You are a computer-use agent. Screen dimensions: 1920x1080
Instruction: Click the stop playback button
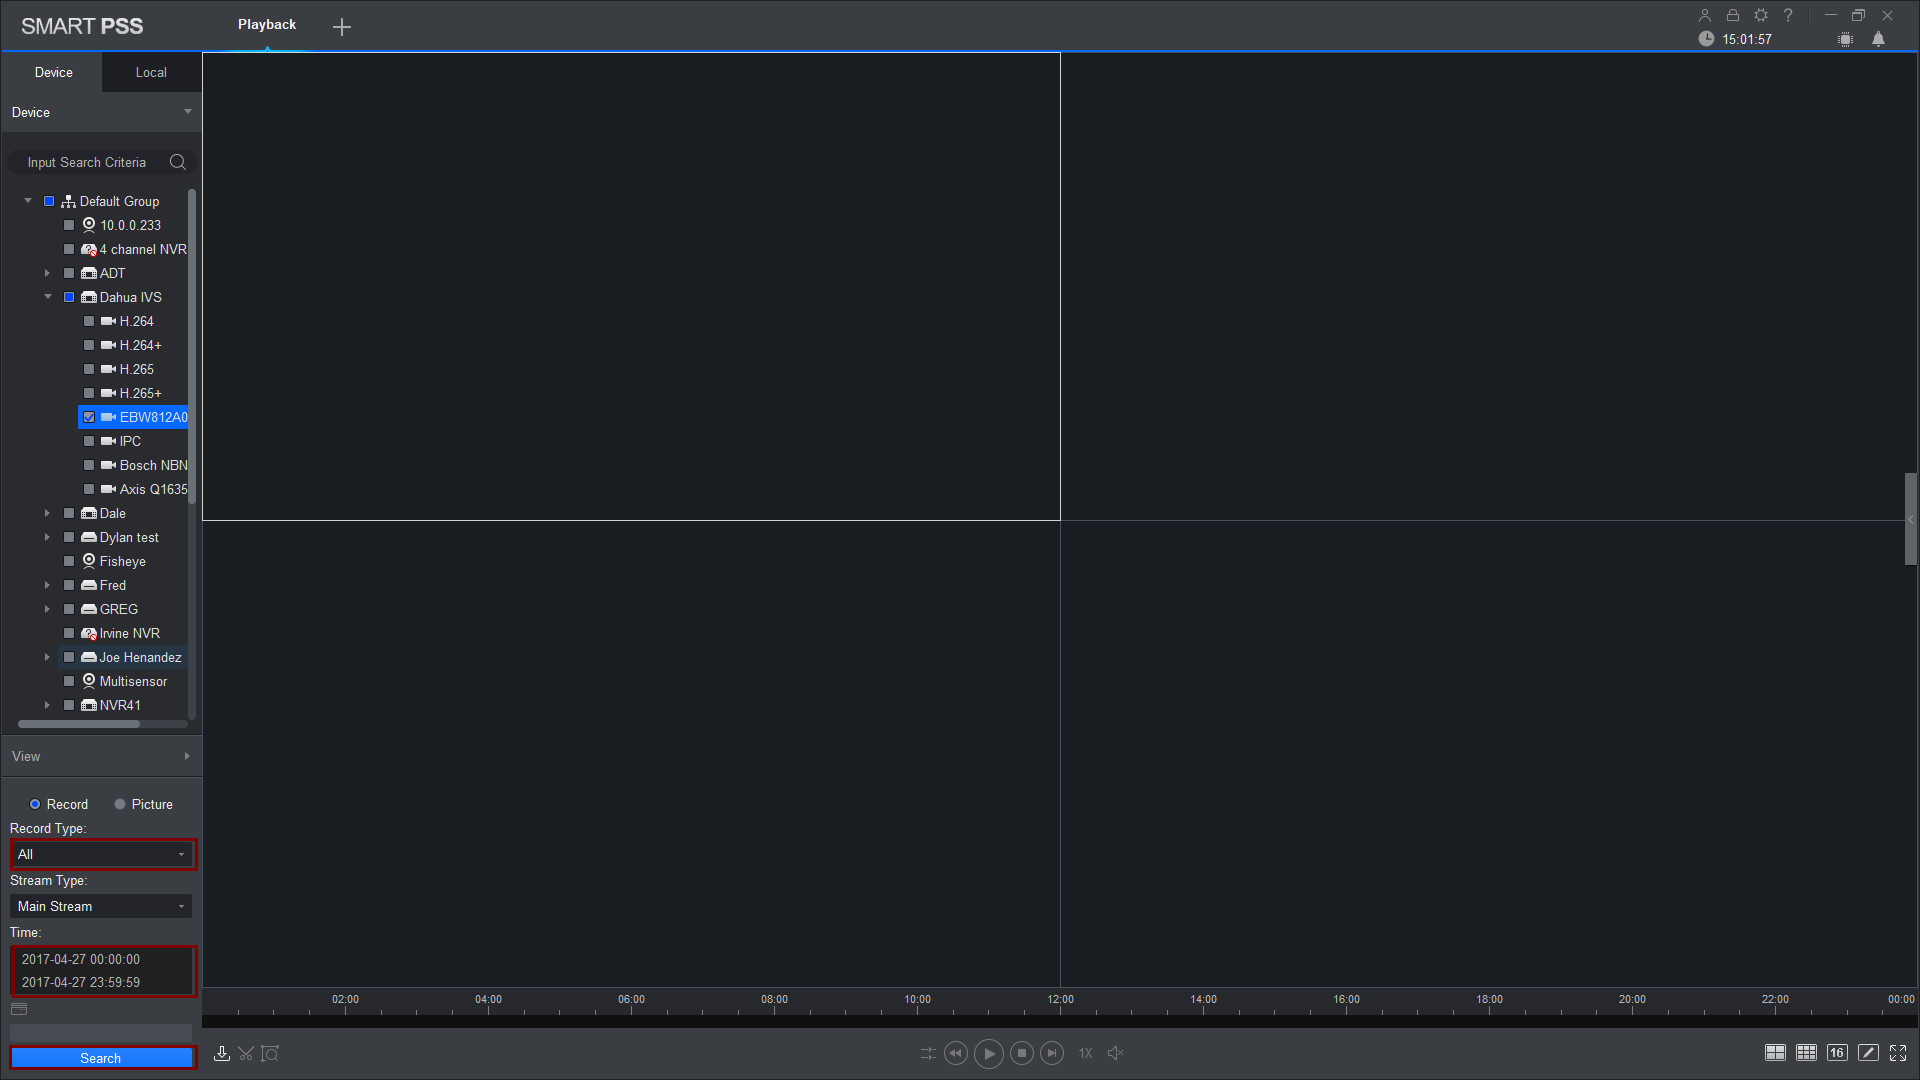point(1021,1053)
